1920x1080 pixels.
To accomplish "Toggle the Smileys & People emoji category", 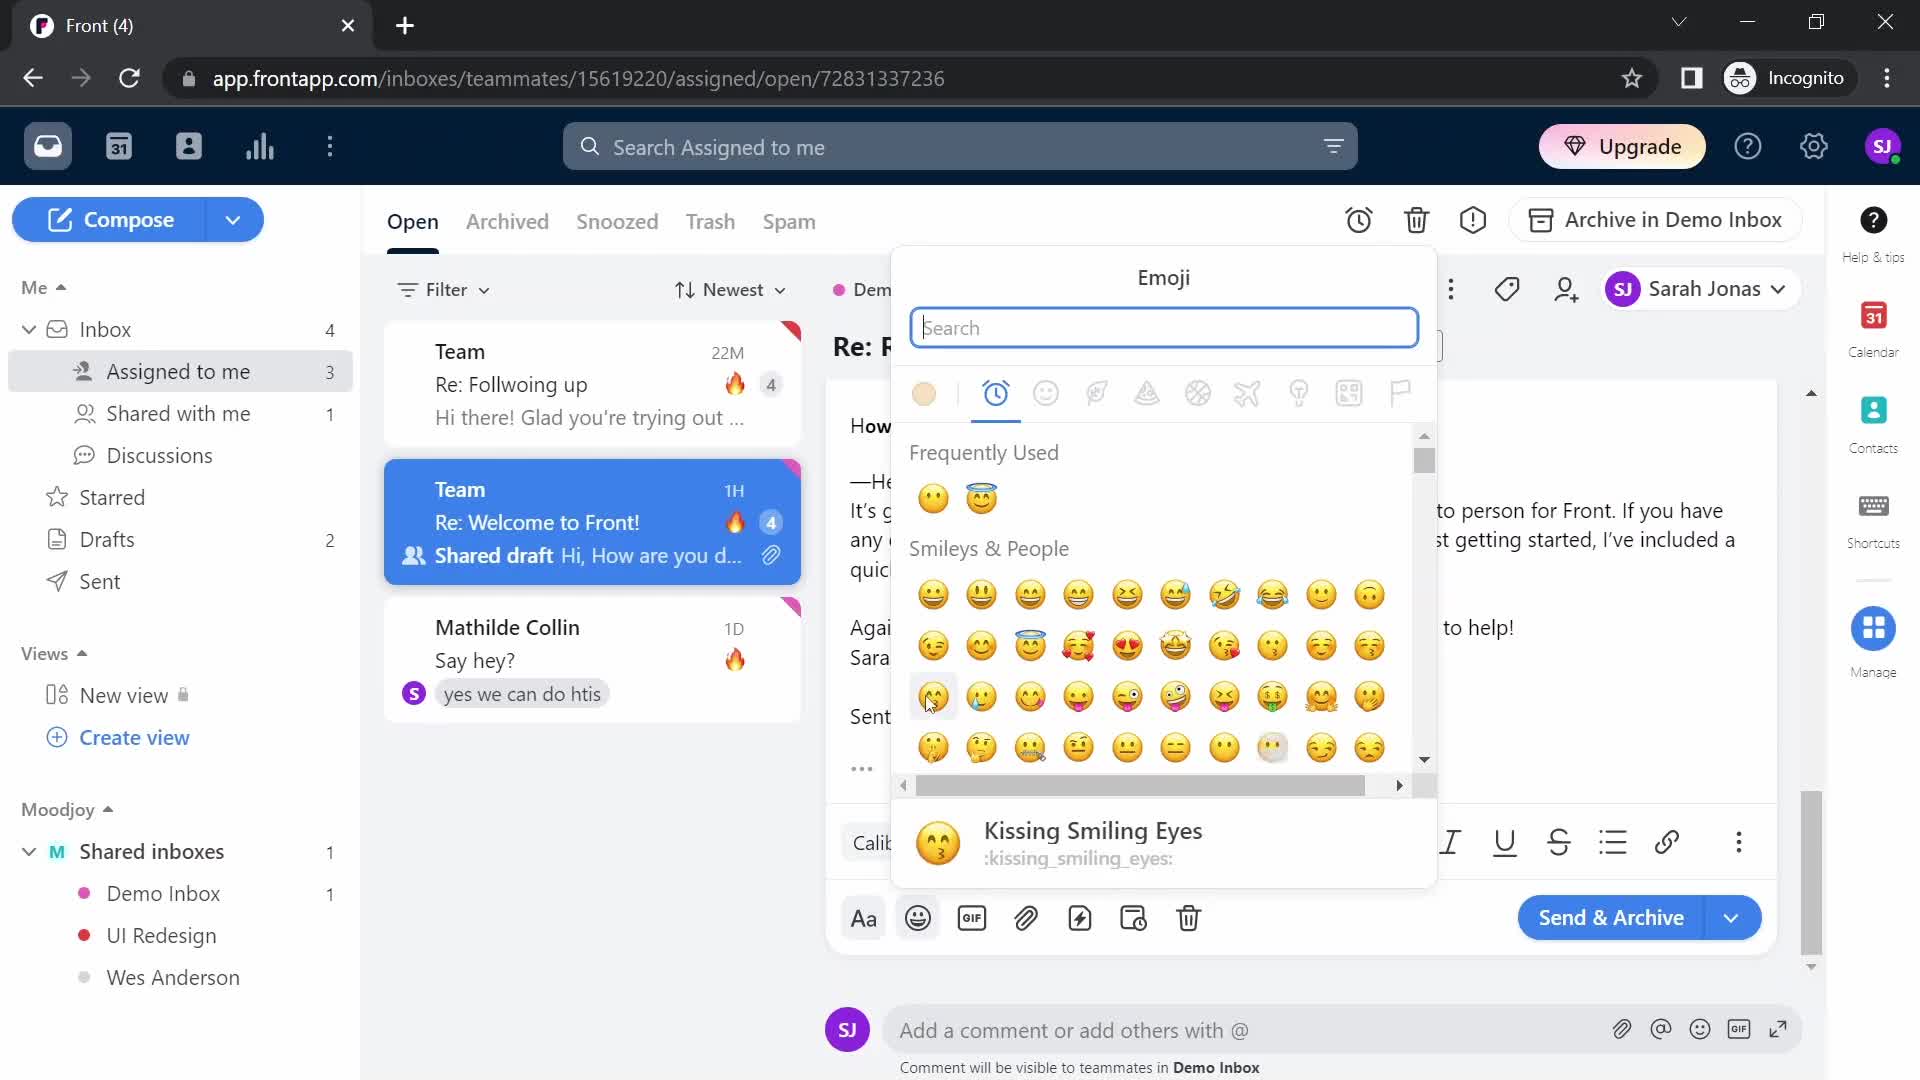I will (x=1046, y=393).
